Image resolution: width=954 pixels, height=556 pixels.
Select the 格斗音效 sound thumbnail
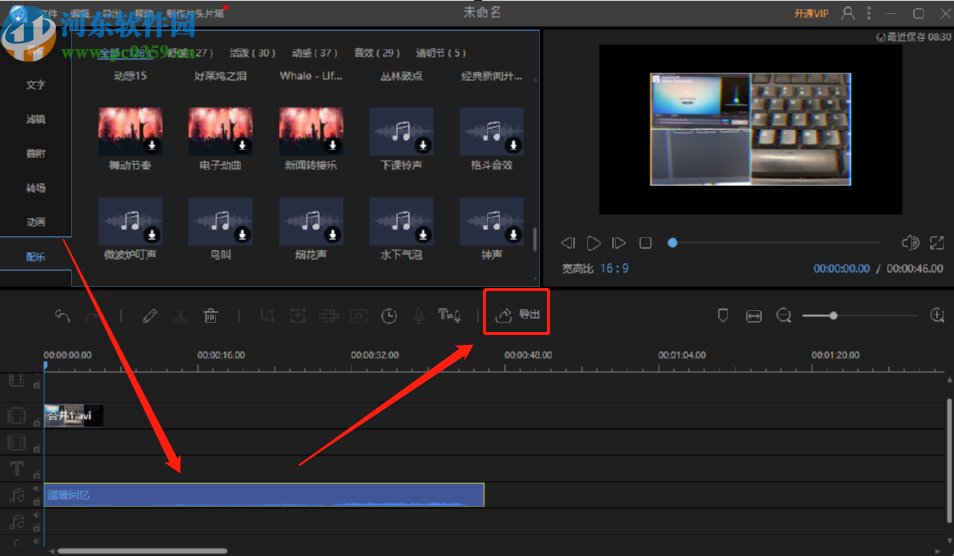pyautogui.click(x=492, y=131)
